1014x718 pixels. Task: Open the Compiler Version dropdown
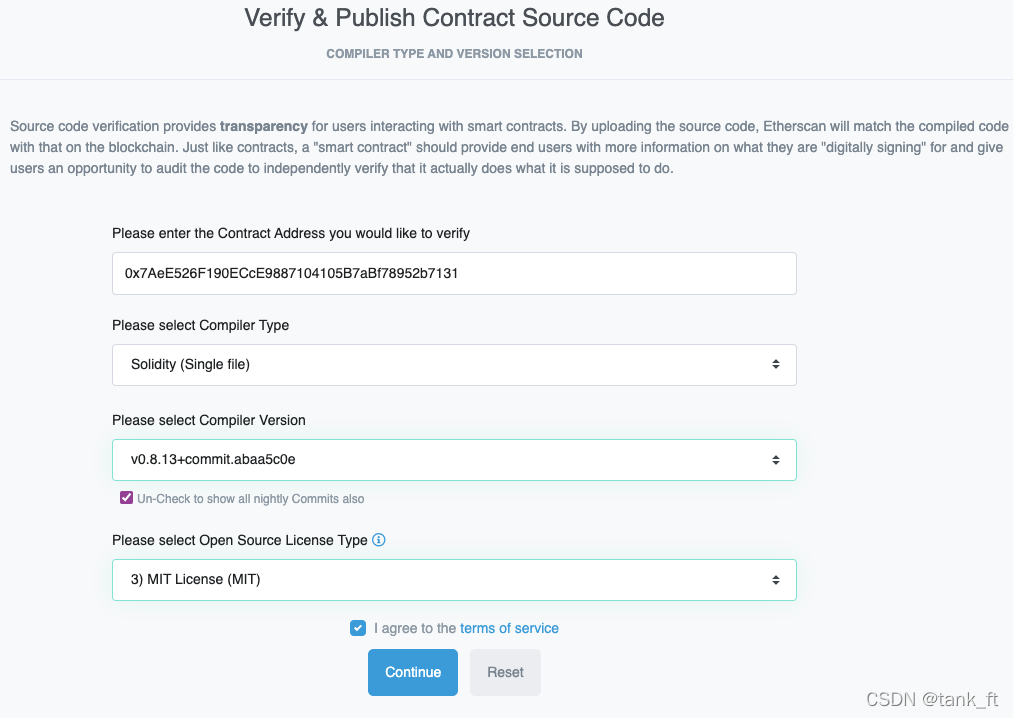pos(454,459)
